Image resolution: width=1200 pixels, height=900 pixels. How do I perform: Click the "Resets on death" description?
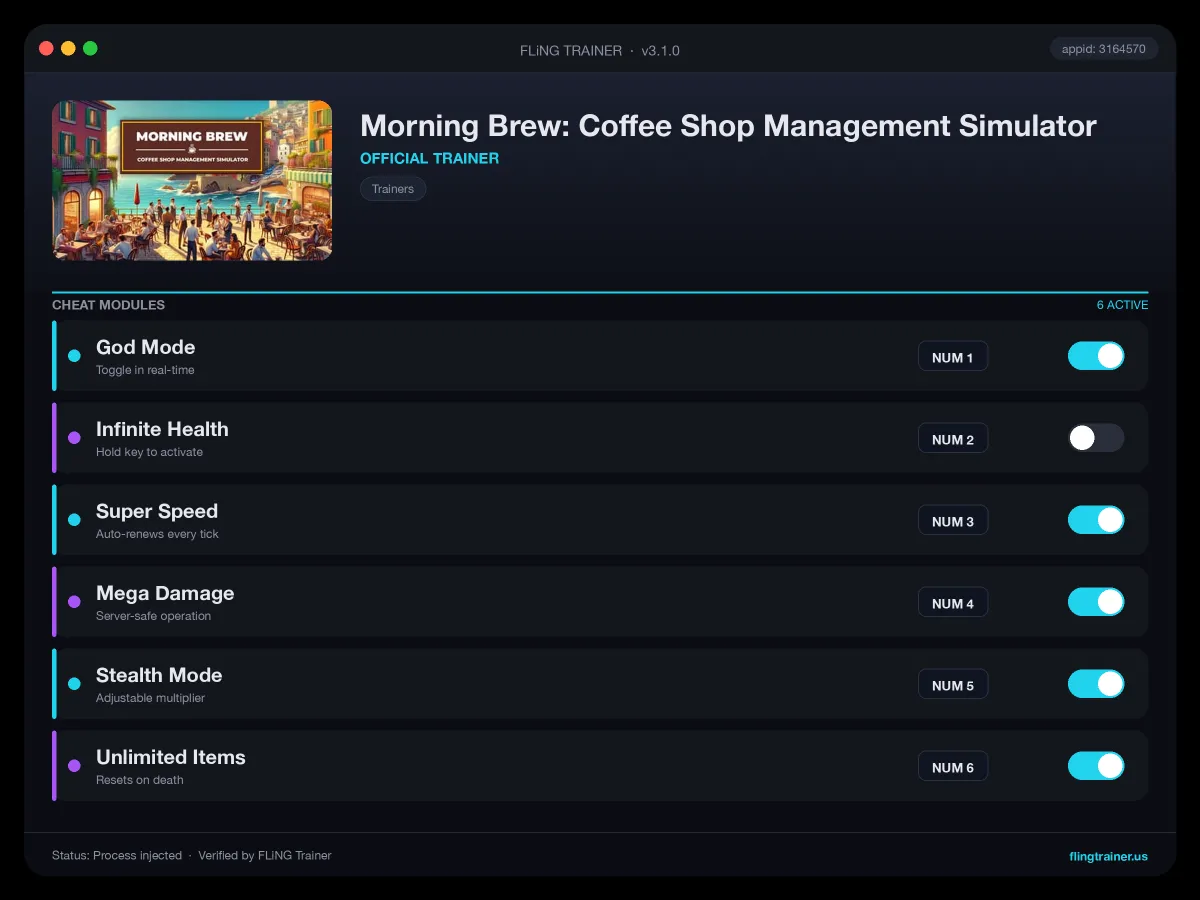(140, 780)
